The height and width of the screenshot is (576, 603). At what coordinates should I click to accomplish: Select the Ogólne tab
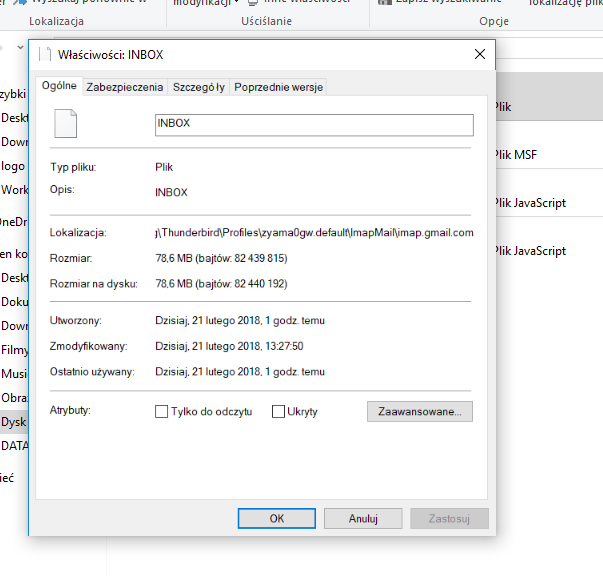click(x=59, y=86)
